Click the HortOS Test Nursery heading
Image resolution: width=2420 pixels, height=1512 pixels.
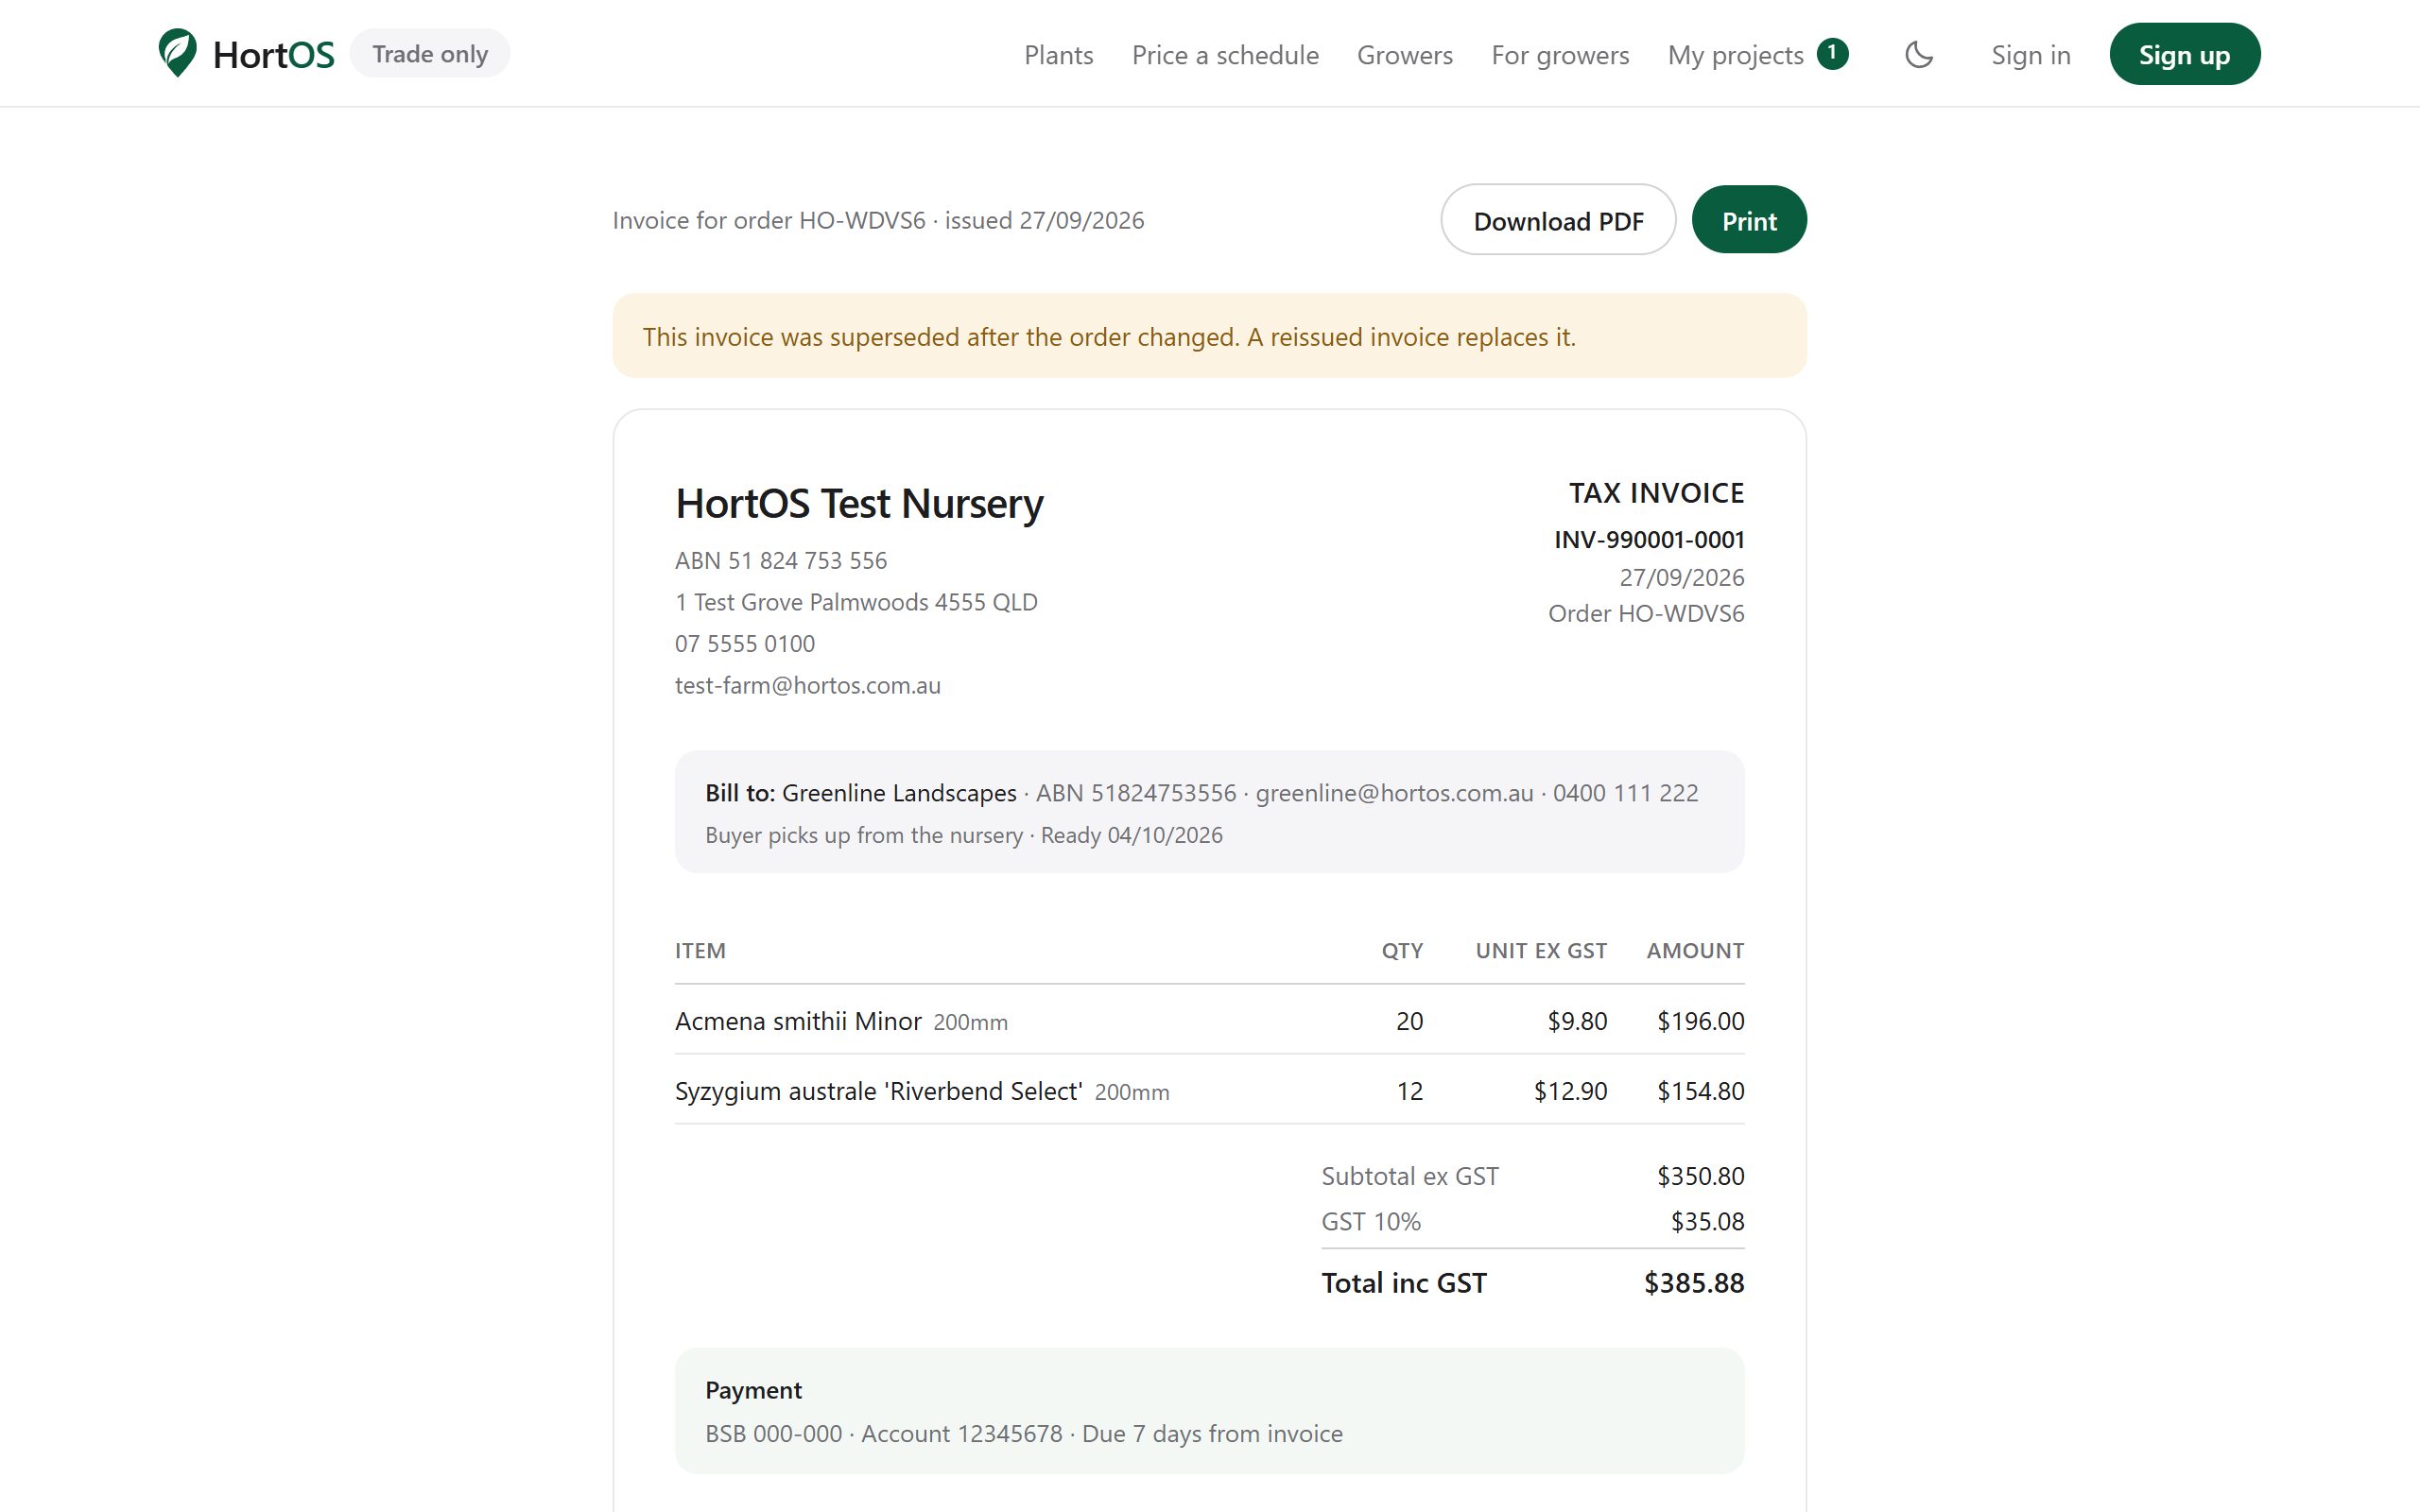(x=859, y=504)
